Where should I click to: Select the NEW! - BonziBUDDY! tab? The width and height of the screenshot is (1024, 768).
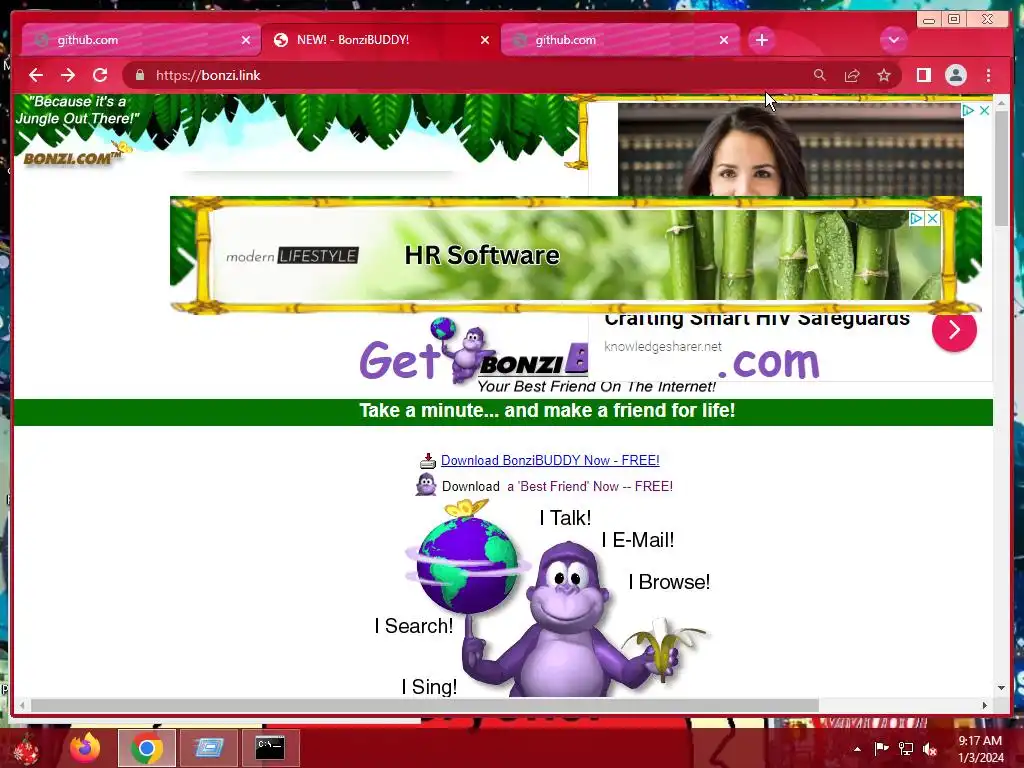coord(379,40)
